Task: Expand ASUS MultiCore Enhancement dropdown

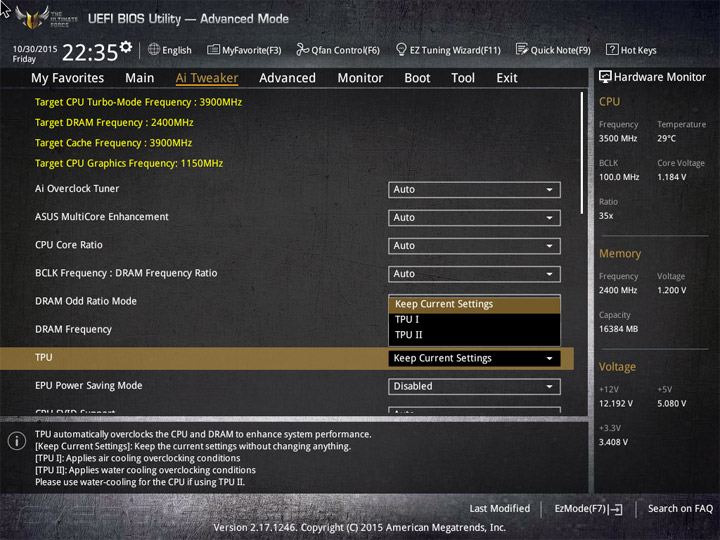Action: (474, 218)
